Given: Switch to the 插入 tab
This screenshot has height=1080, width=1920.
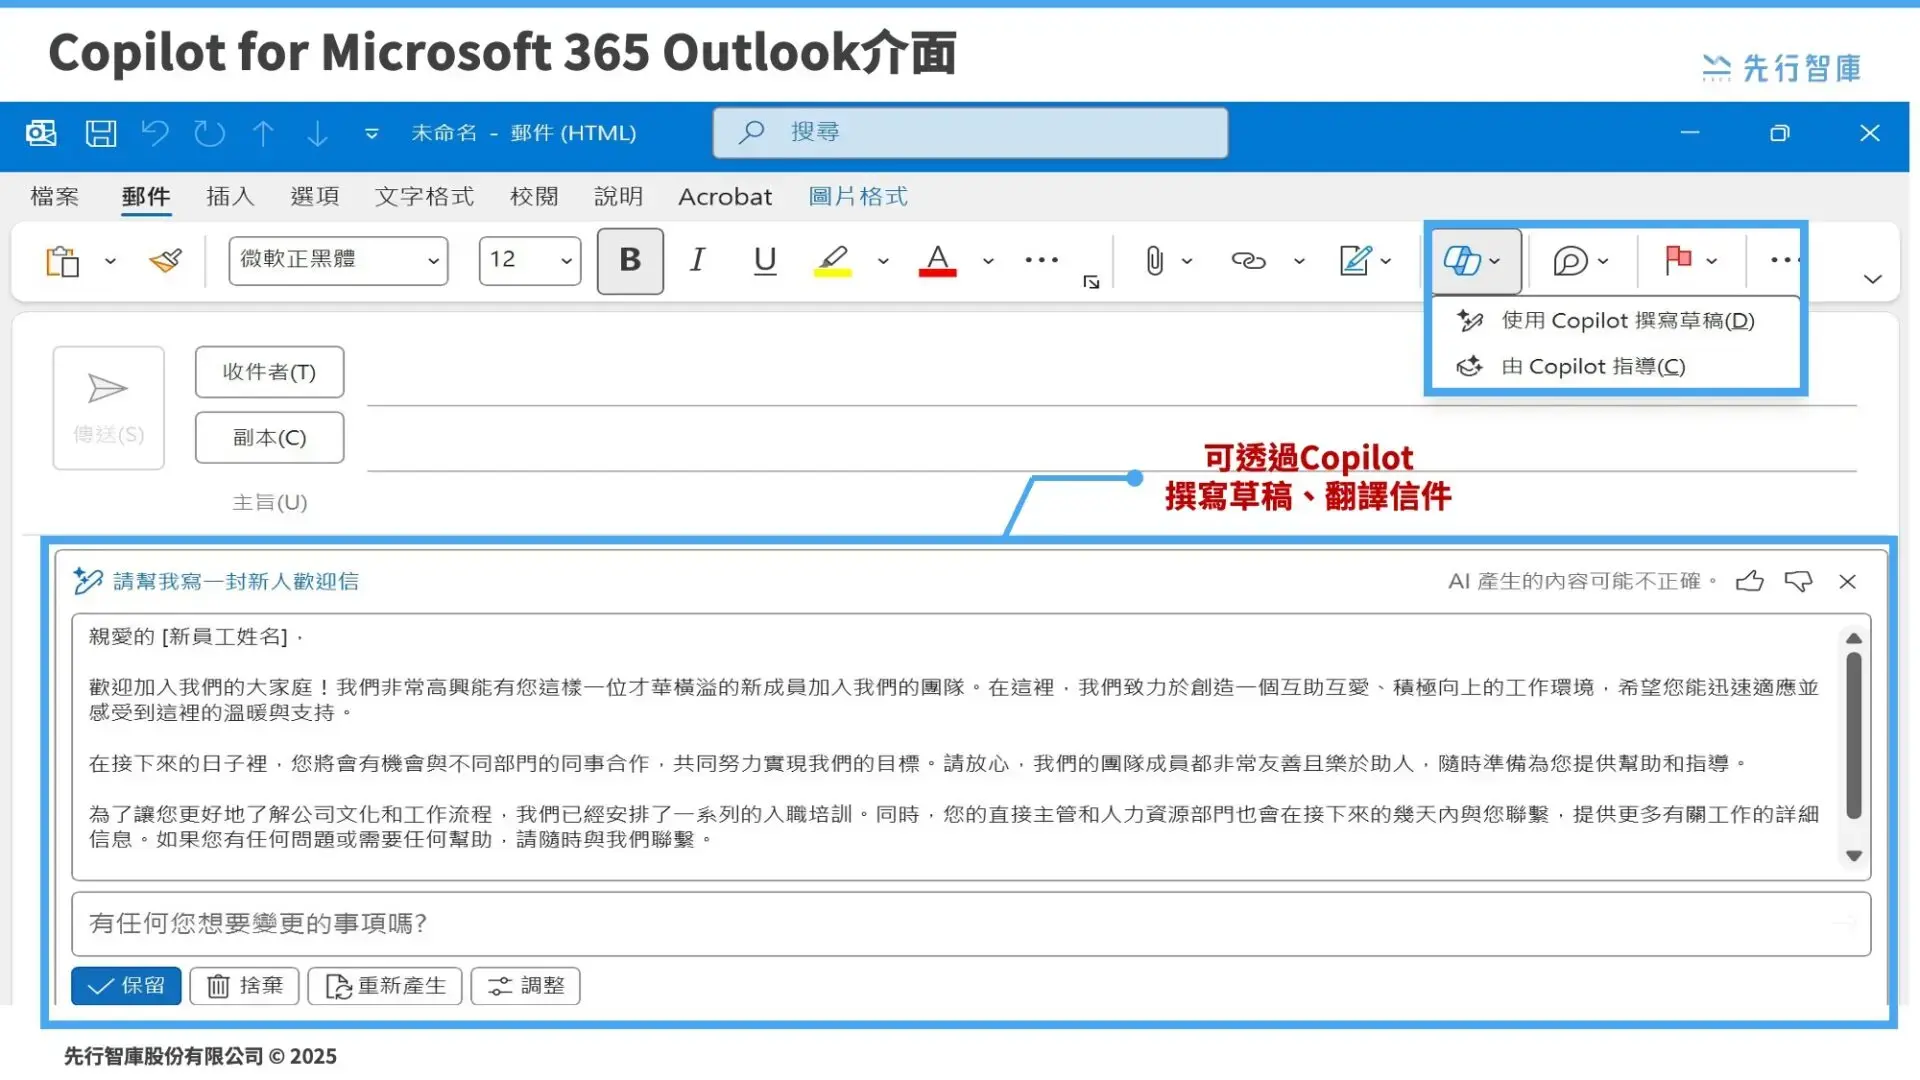Looking at the screenshot, I should click(230, 196).
